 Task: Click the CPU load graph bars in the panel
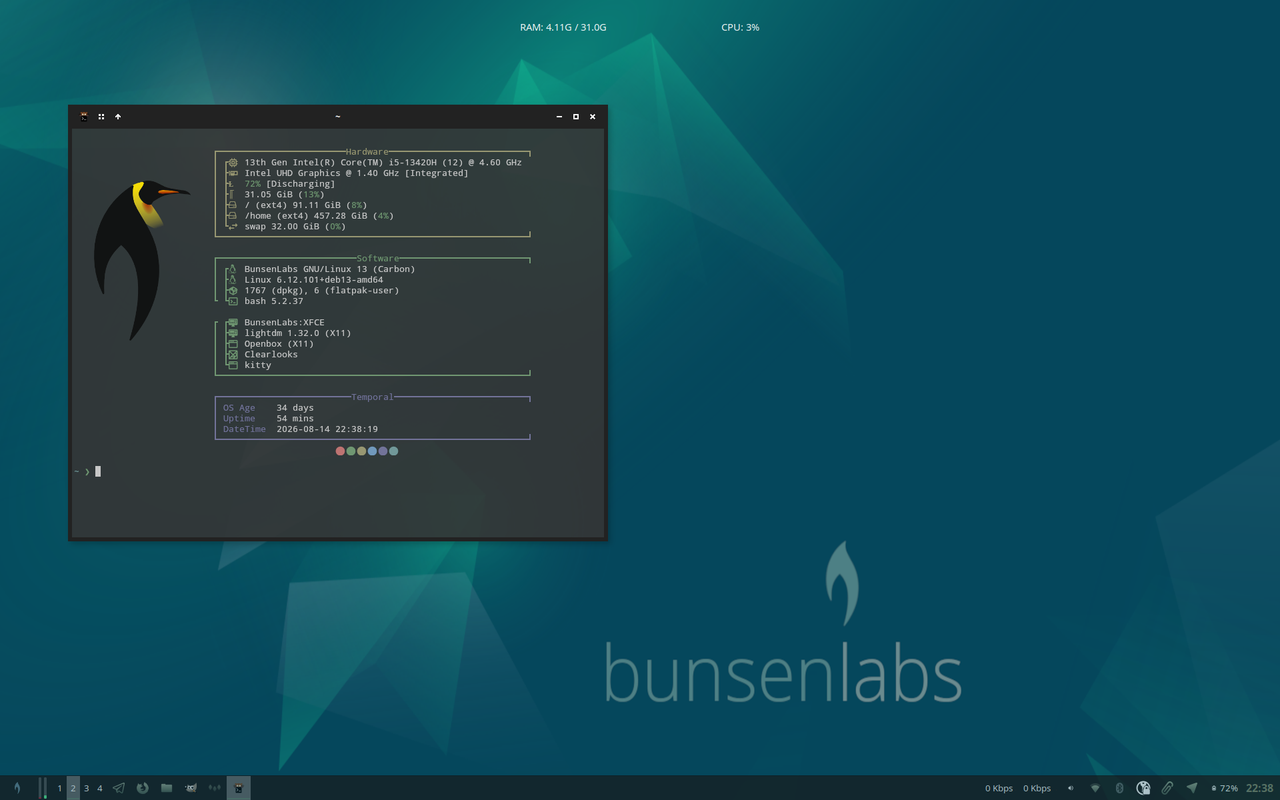point(43,788)
